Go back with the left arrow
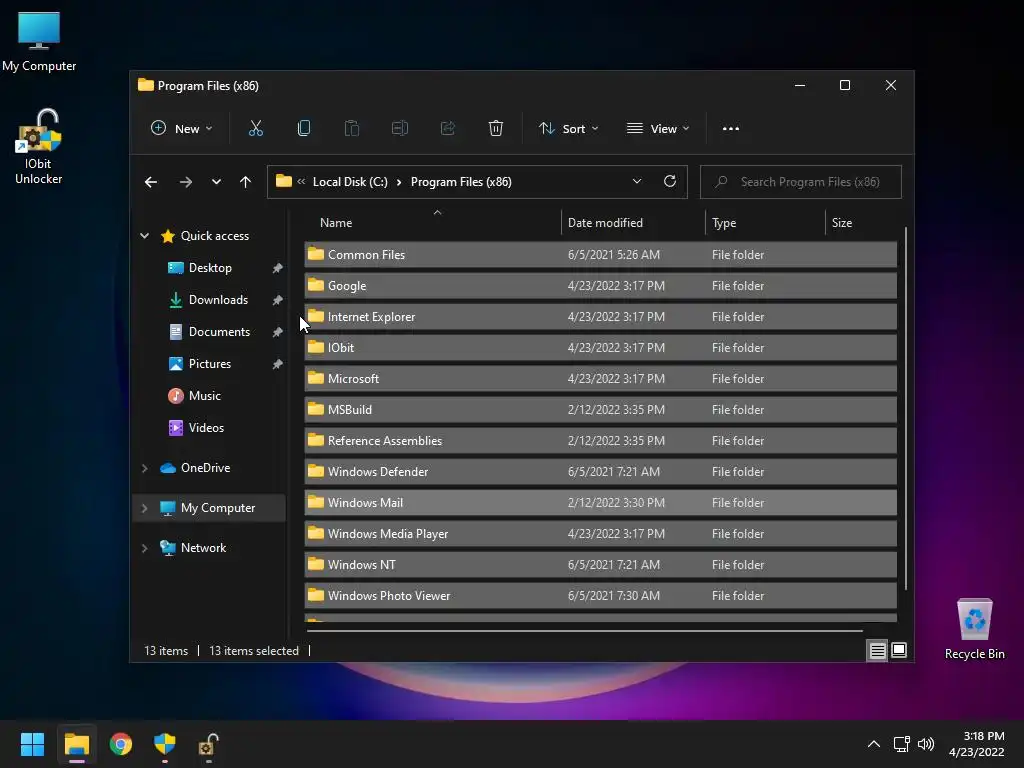Image resolution: width=1024 pixels, height=768 pixels. point(151,182)
